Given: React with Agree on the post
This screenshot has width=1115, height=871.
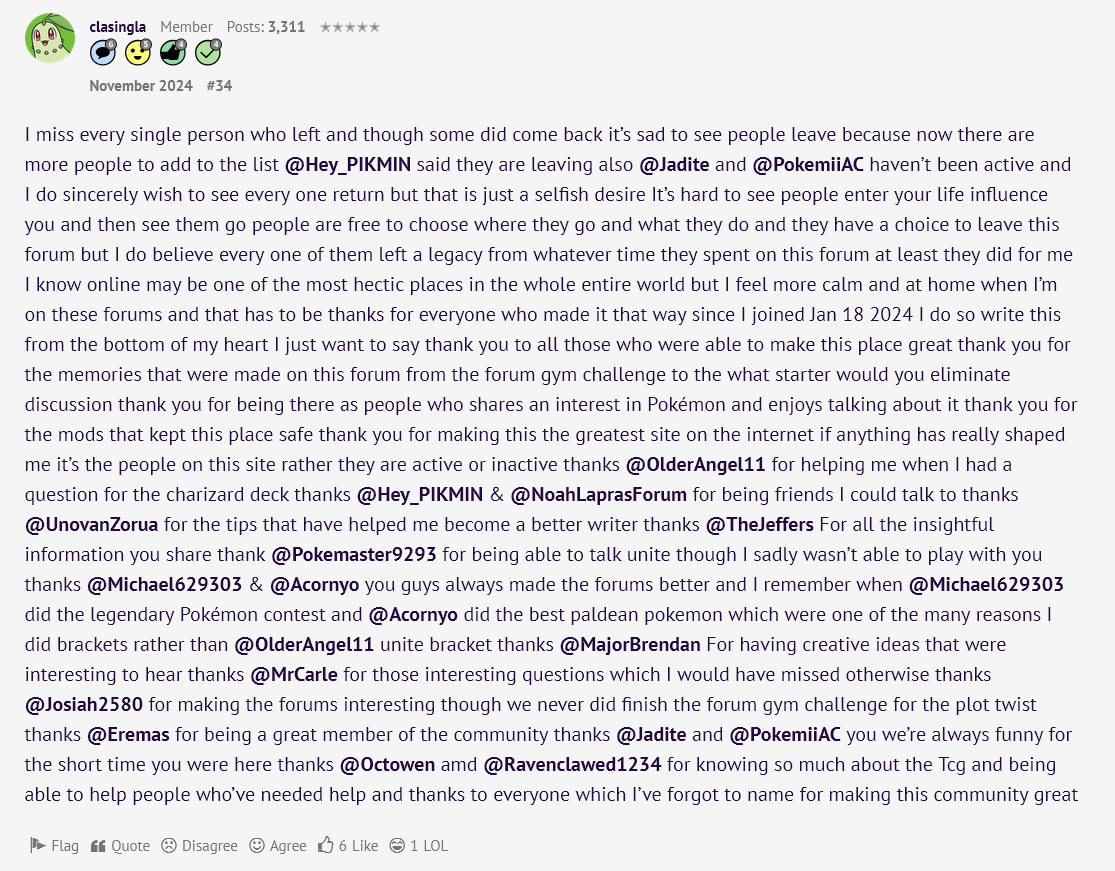Looking at the screenshot, I should click(277, 845).
